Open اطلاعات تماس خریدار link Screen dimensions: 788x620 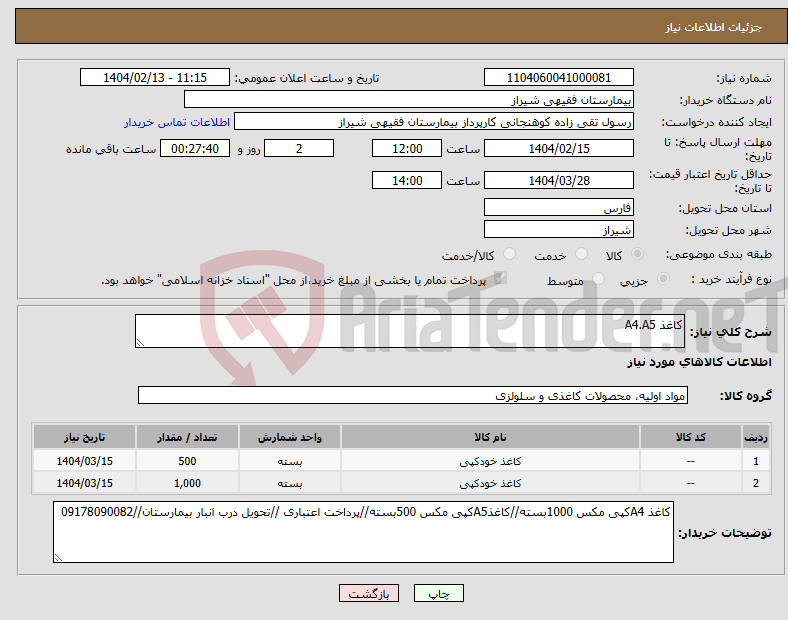[177, 122]
